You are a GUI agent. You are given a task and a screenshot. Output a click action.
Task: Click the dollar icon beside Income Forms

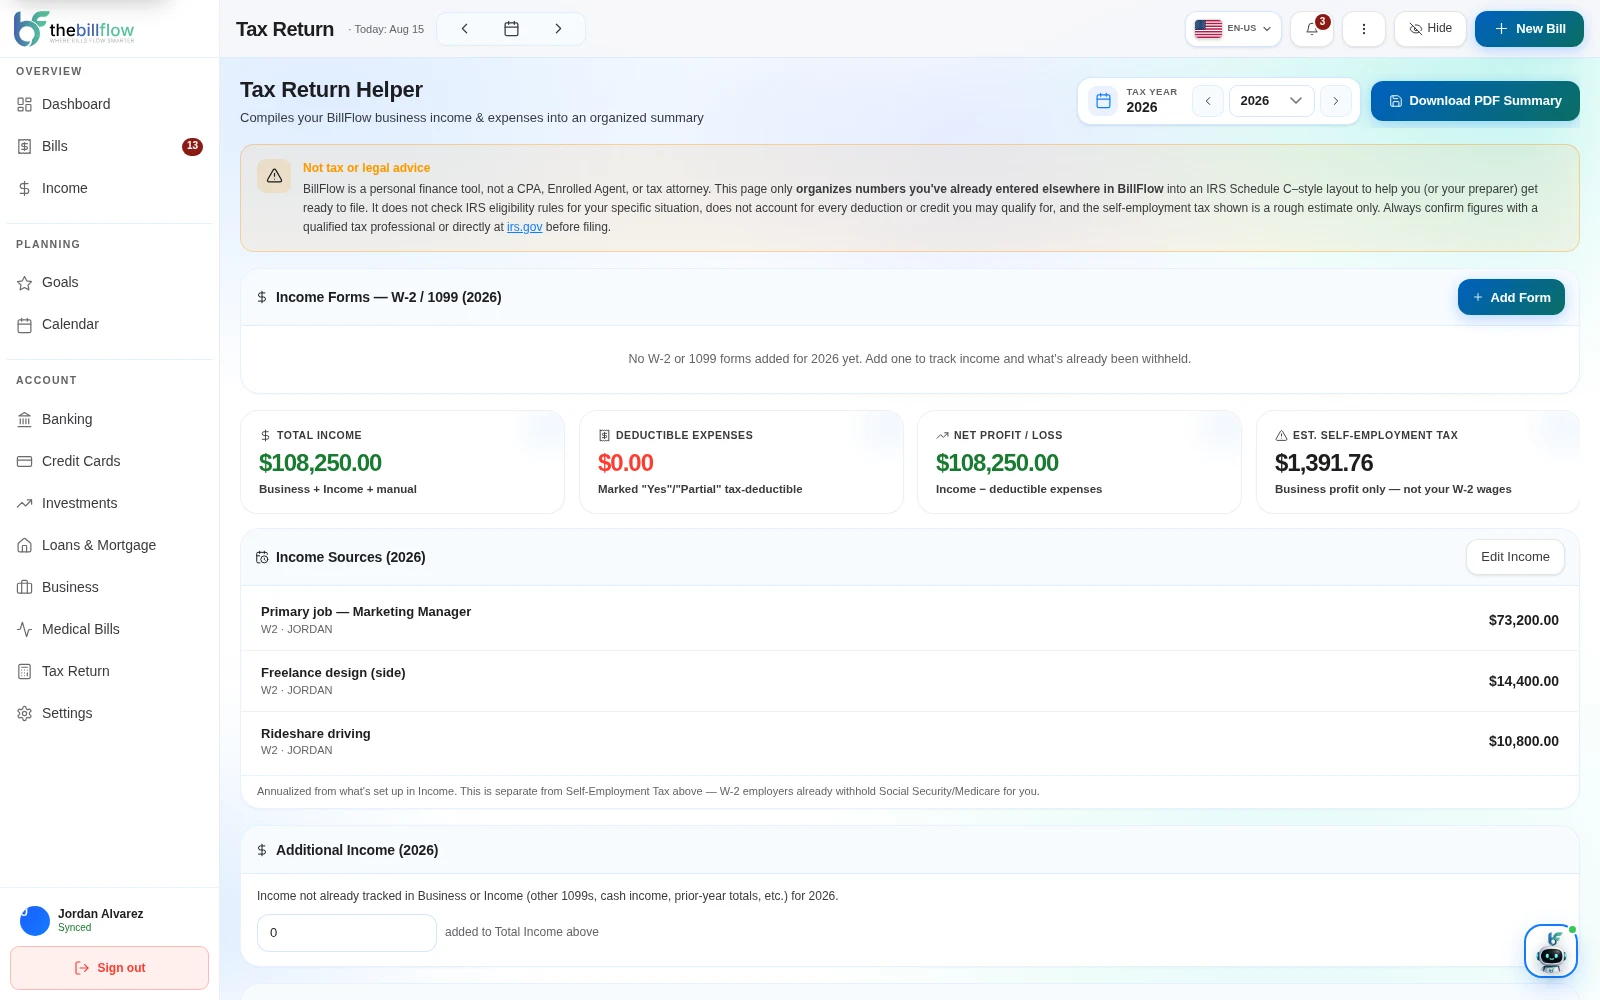coord(262,297)
